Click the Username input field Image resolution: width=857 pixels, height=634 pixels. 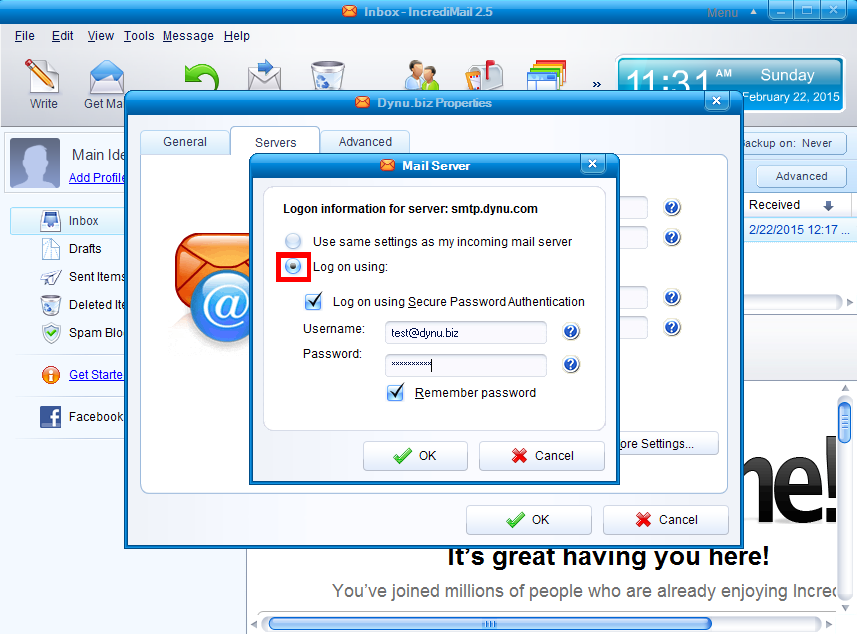pyautogui.click(x=466, y=333)
